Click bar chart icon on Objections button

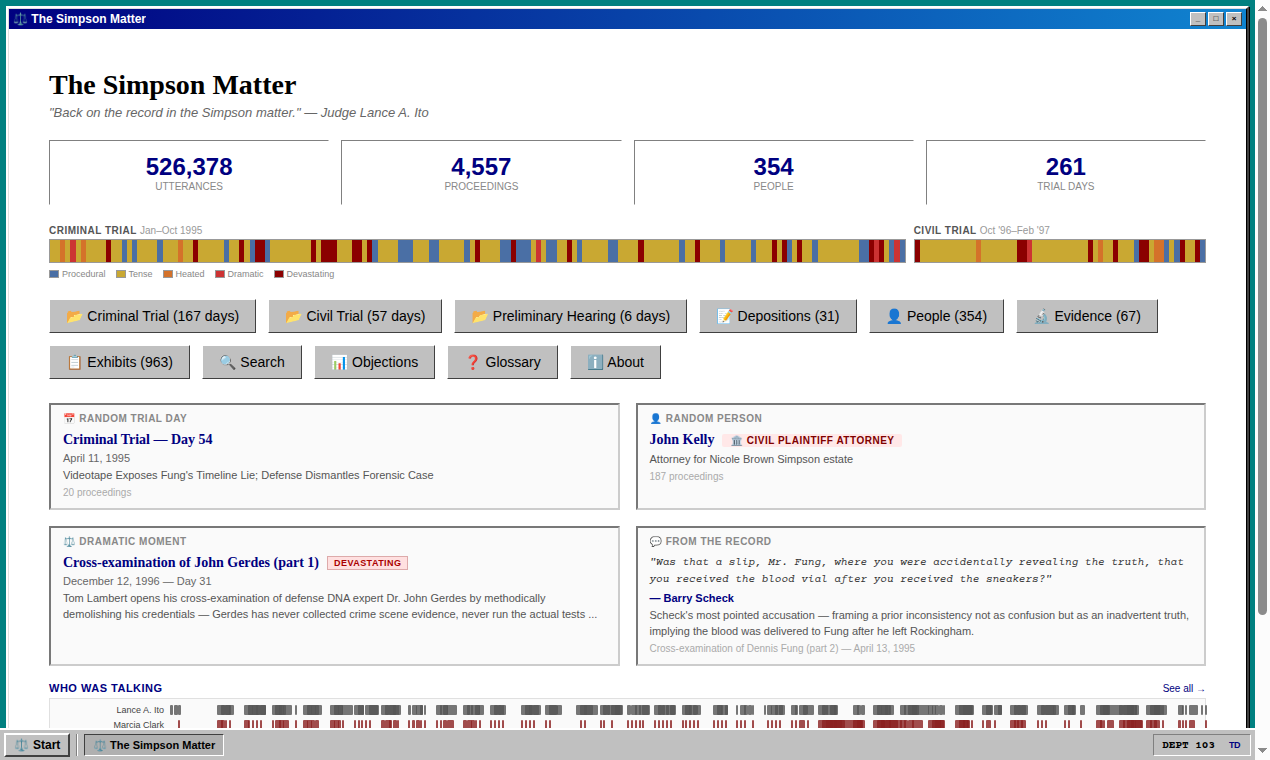[339, 362]
